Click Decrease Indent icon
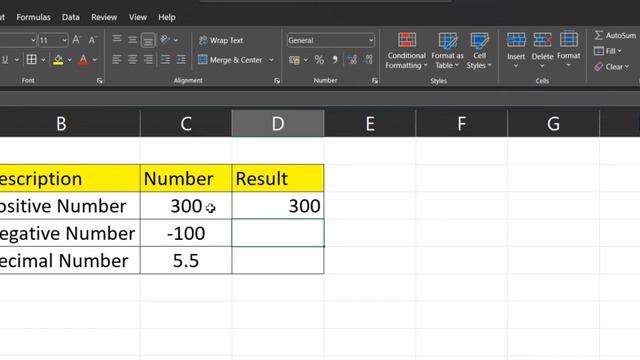 tap(165, 60)
